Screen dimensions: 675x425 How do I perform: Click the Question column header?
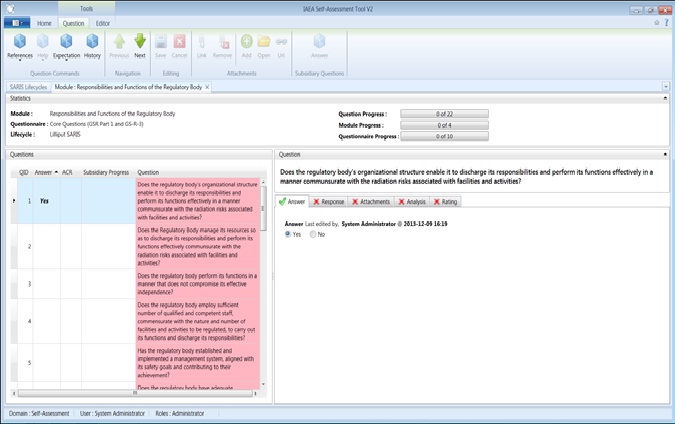pyautogui.click(x=198, y=172)
